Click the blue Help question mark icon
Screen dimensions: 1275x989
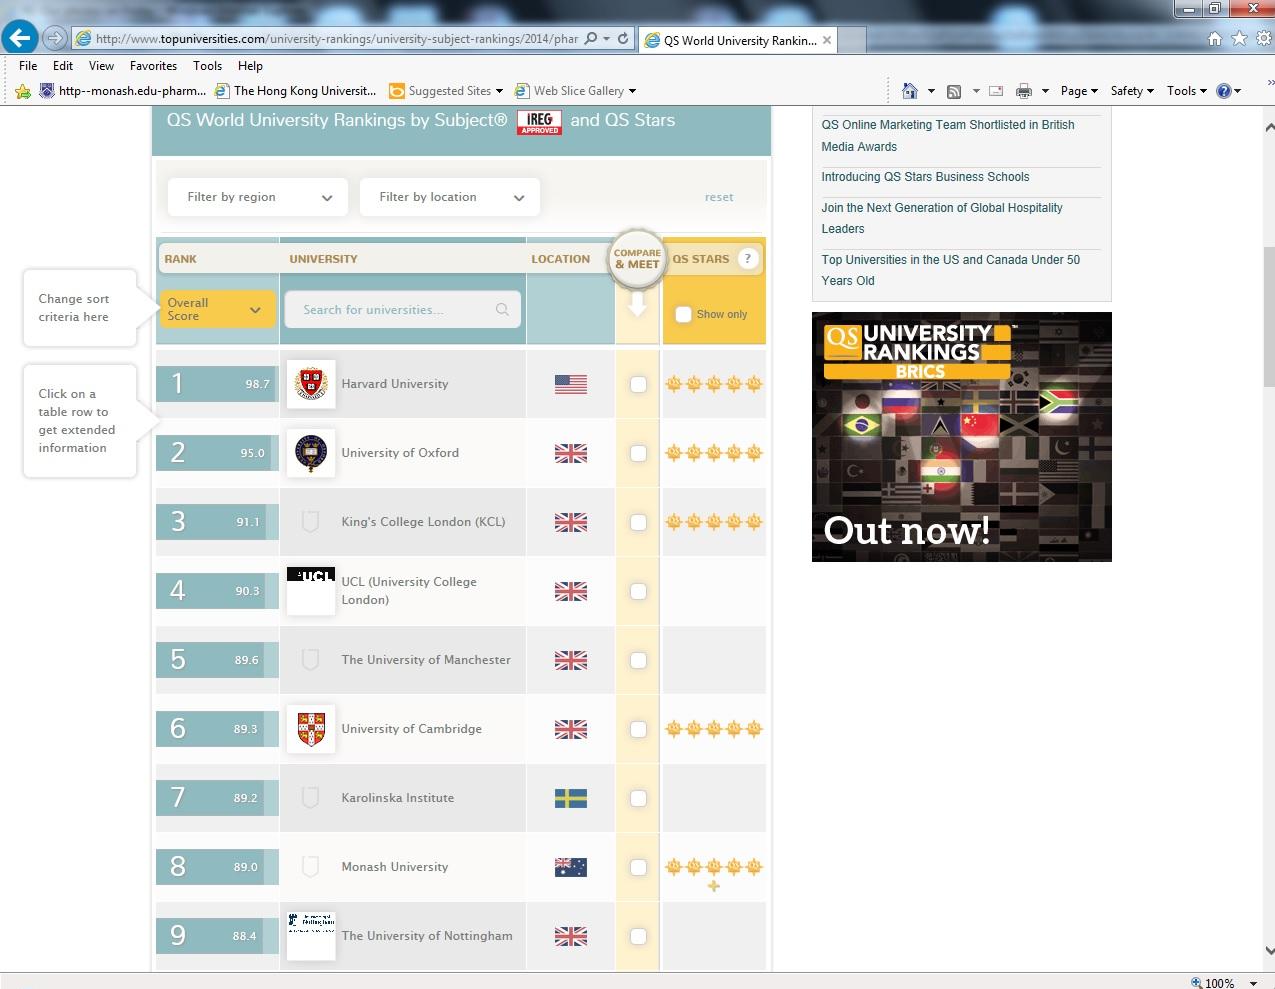1223,91
